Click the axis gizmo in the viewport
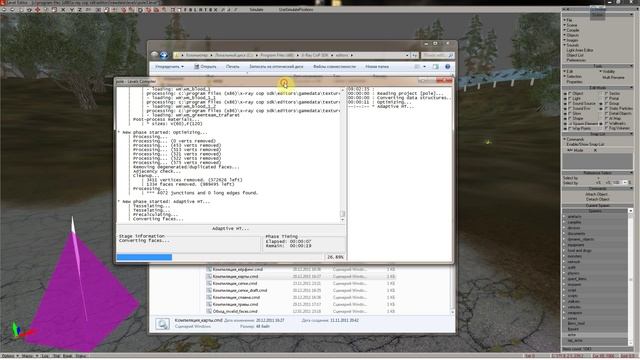 coord(20,330)
